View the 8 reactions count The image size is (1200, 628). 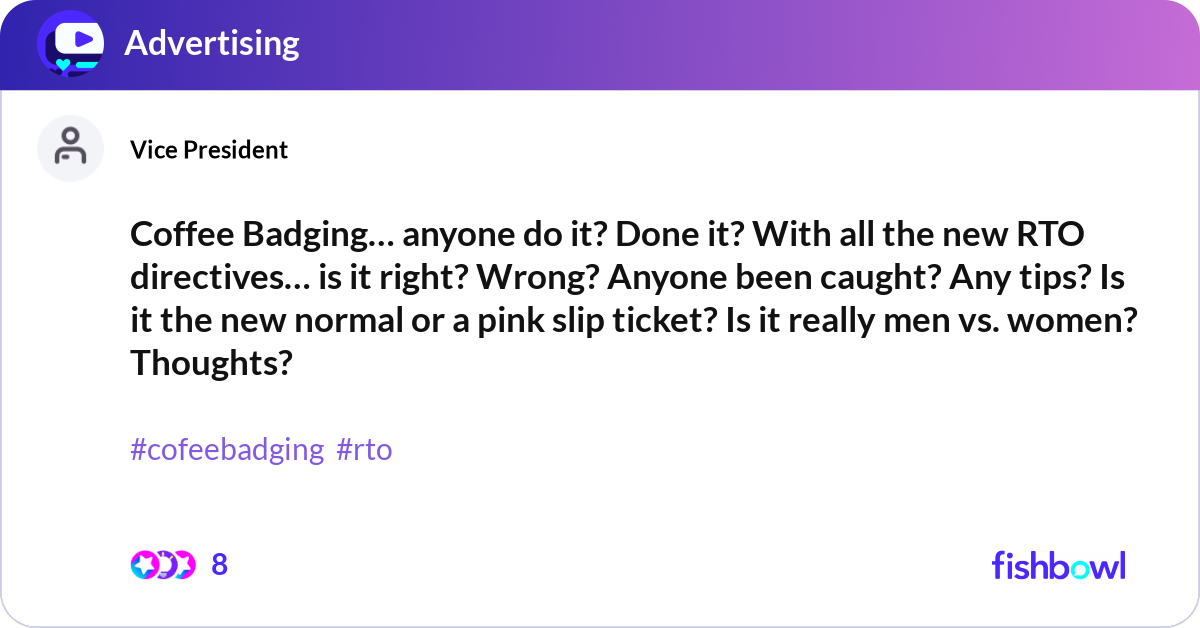[220, 565]
